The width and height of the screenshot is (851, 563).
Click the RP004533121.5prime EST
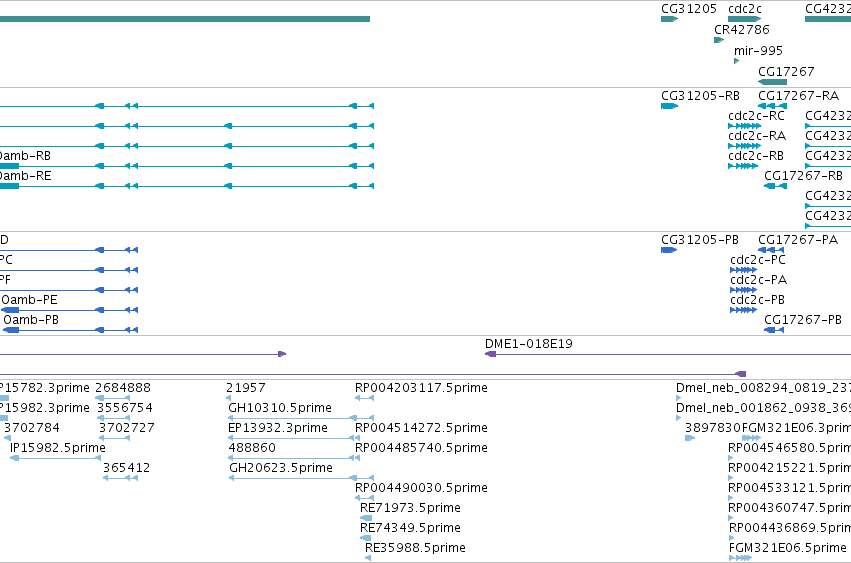click(x=731, y=498)
